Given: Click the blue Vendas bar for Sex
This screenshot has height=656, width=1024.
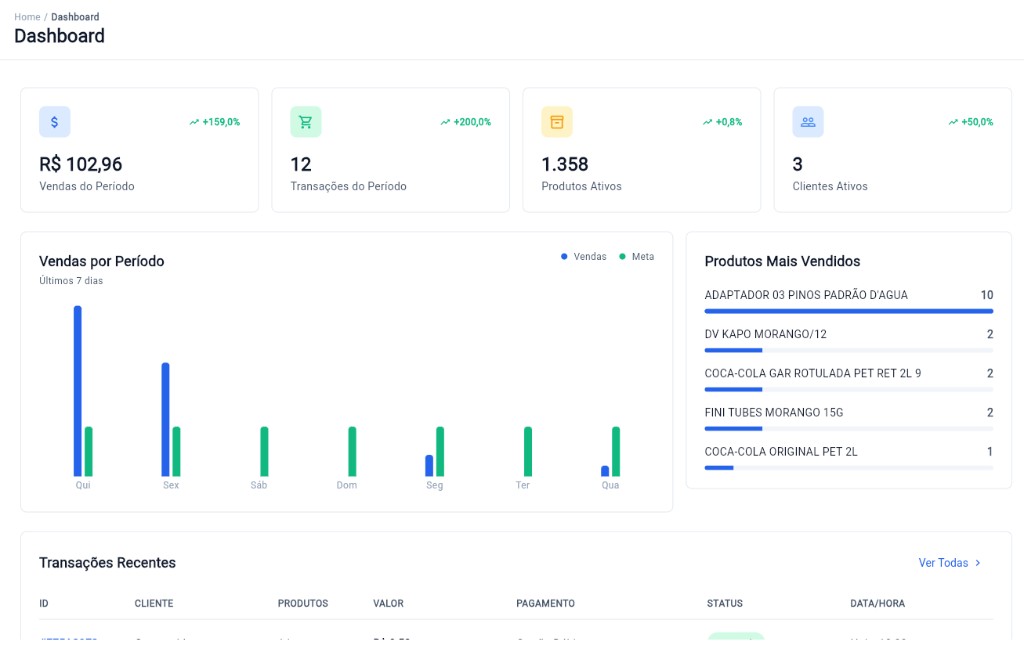Looking at the screenshot, I should (165, 419).
